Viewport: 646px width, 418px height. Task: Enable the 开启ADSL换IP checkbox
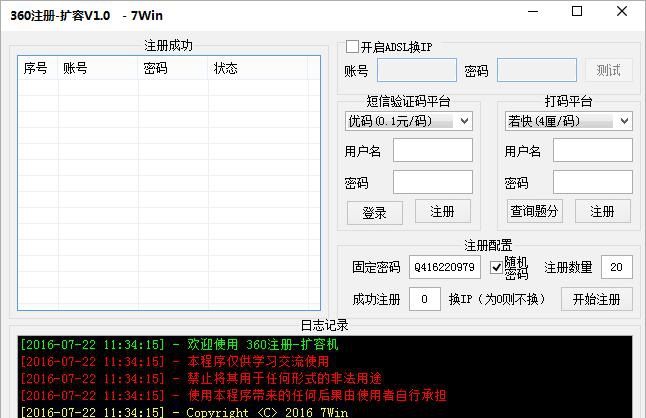coord(352,47)
